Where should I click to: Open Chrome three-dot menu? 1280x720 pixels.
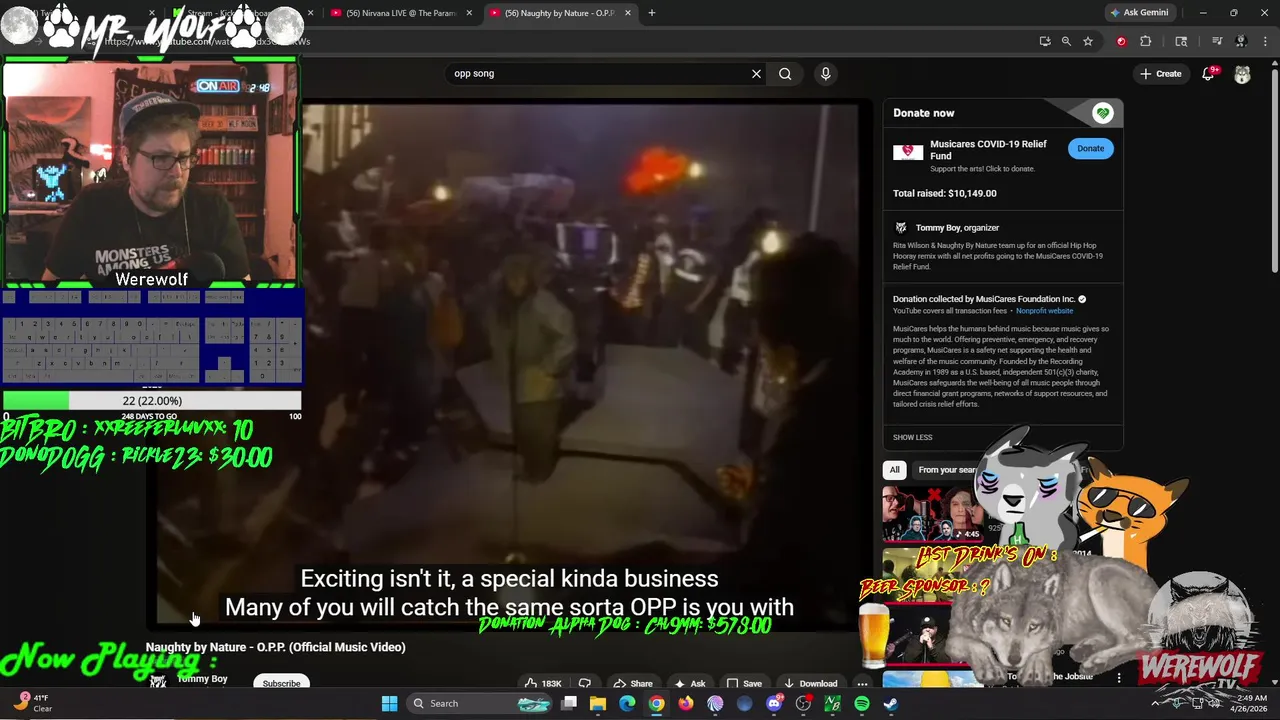point(1265,41)
